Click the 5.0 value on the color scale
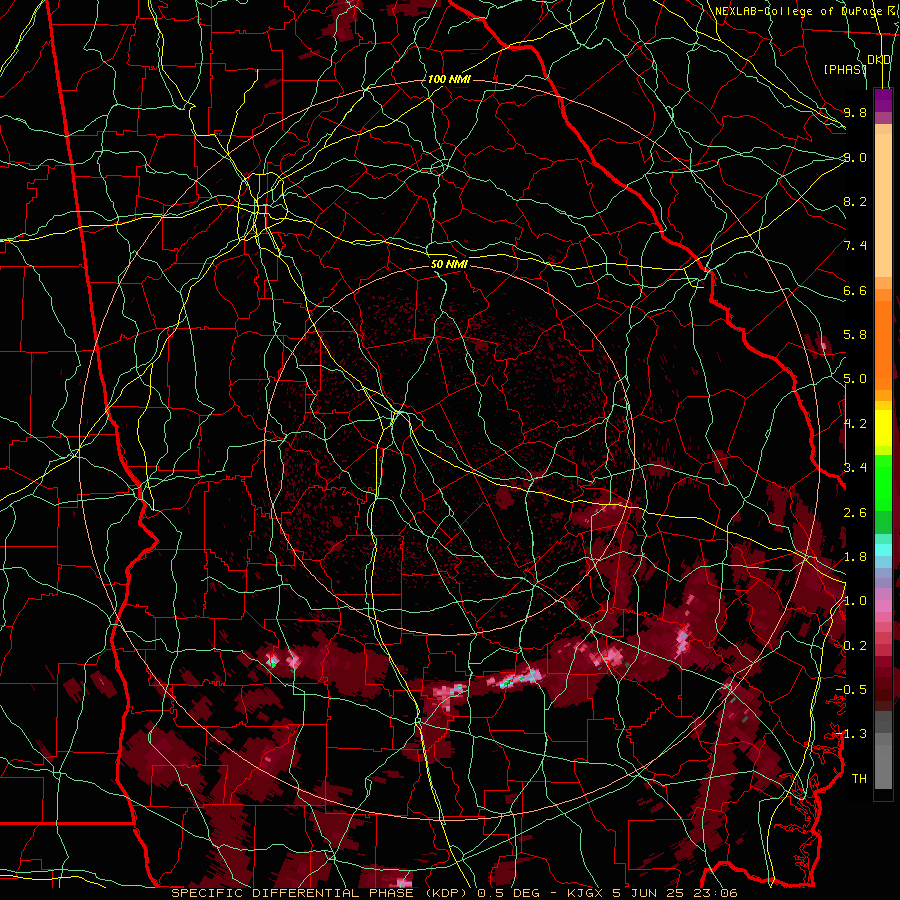 (855, 379)
